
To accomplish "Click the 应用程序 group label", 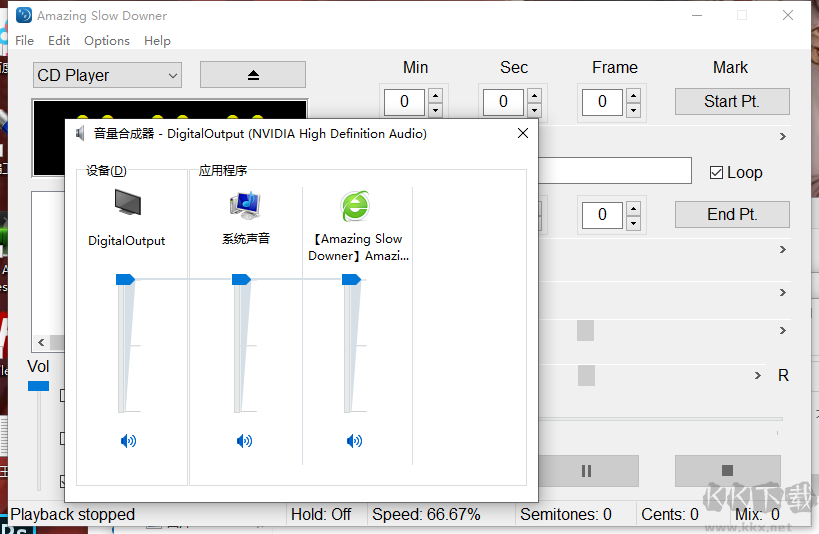I will pyautogui.click(x=223, y=171).
